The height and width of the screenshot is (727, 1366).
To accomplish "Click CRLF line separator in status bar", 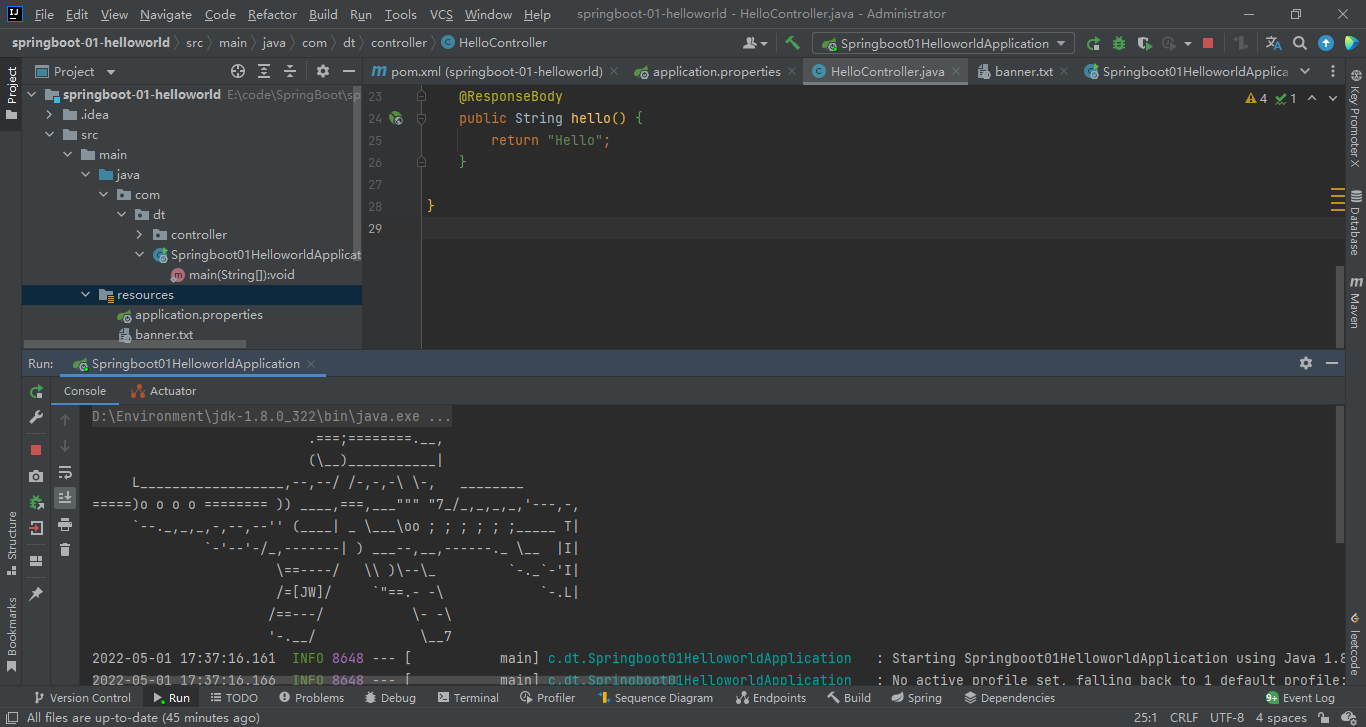I will pos(1184,718).
